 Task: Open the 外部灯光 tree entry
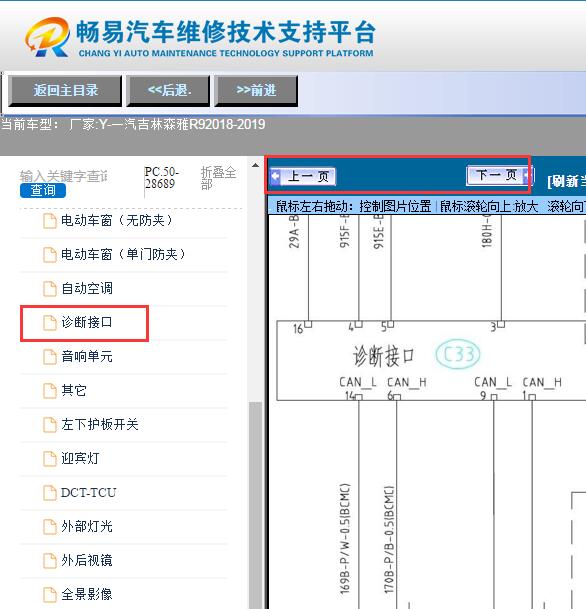tap(87, 527)
